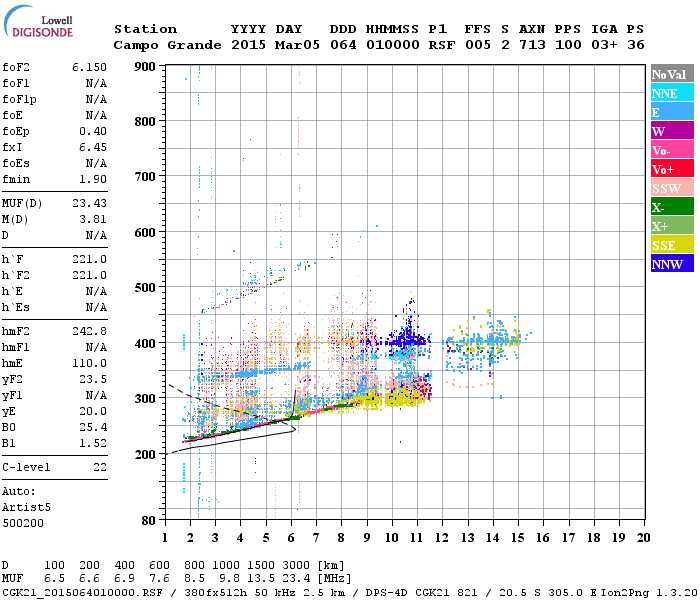Click the hmF2 value 242.8
The image size is (700, 600).
(89, 331)
